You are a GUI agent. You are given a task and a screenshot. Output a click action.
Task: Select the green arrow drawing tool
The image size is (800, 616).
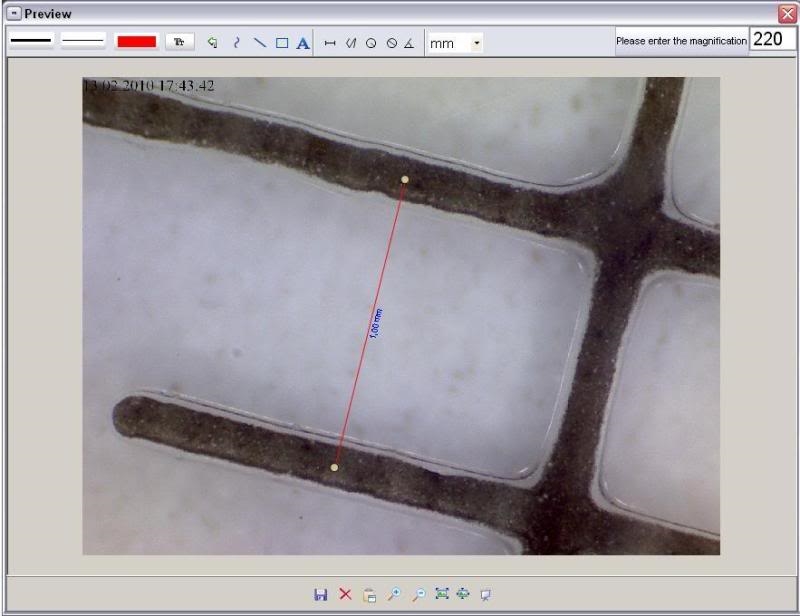coord(212,43)
